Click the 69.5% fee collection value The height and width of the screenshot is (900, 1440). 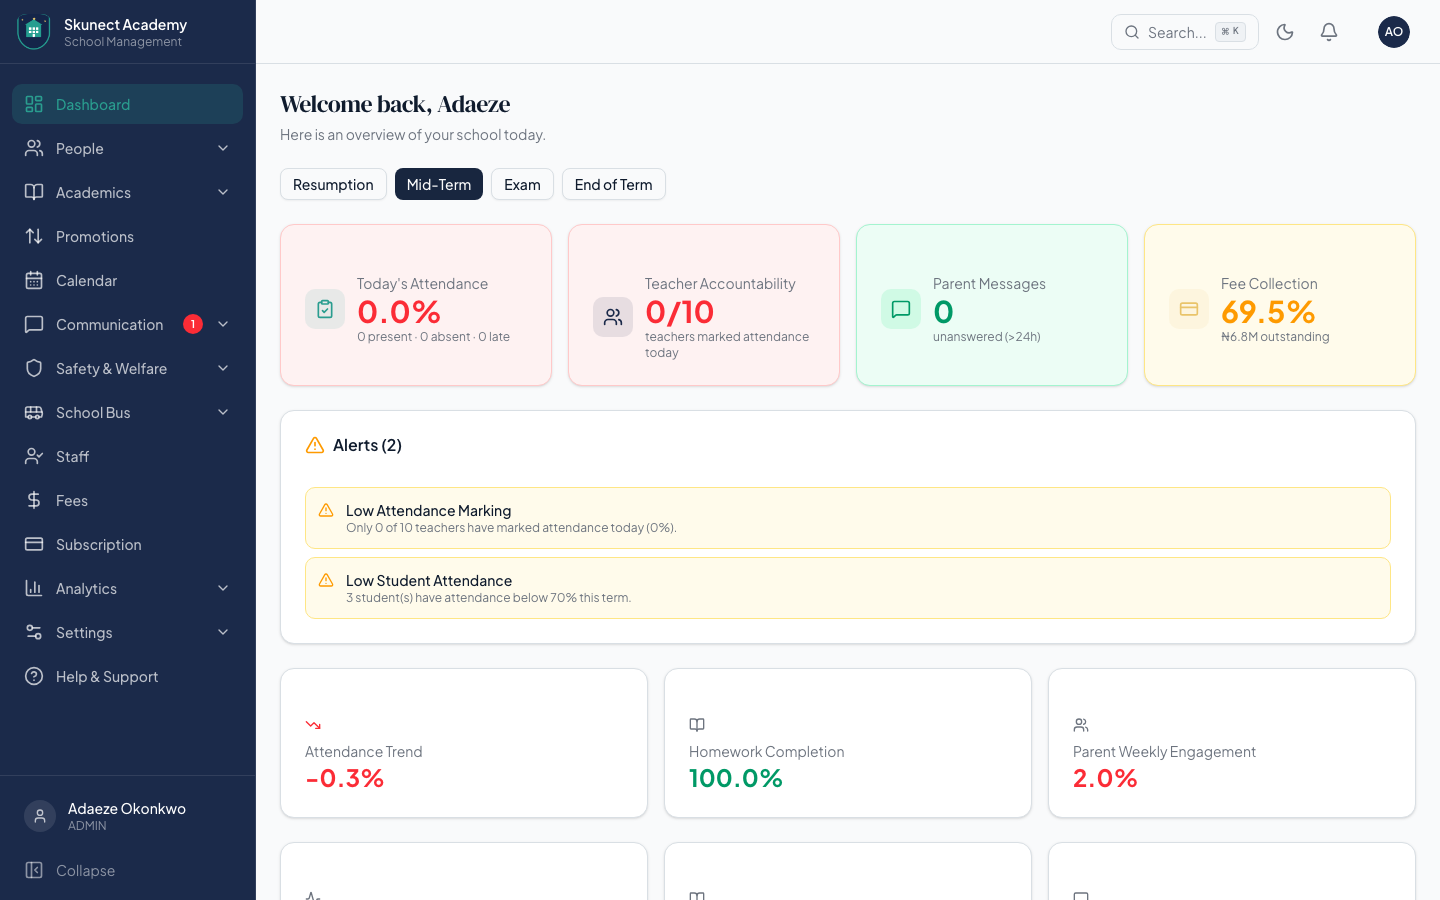coord(1268,312)
